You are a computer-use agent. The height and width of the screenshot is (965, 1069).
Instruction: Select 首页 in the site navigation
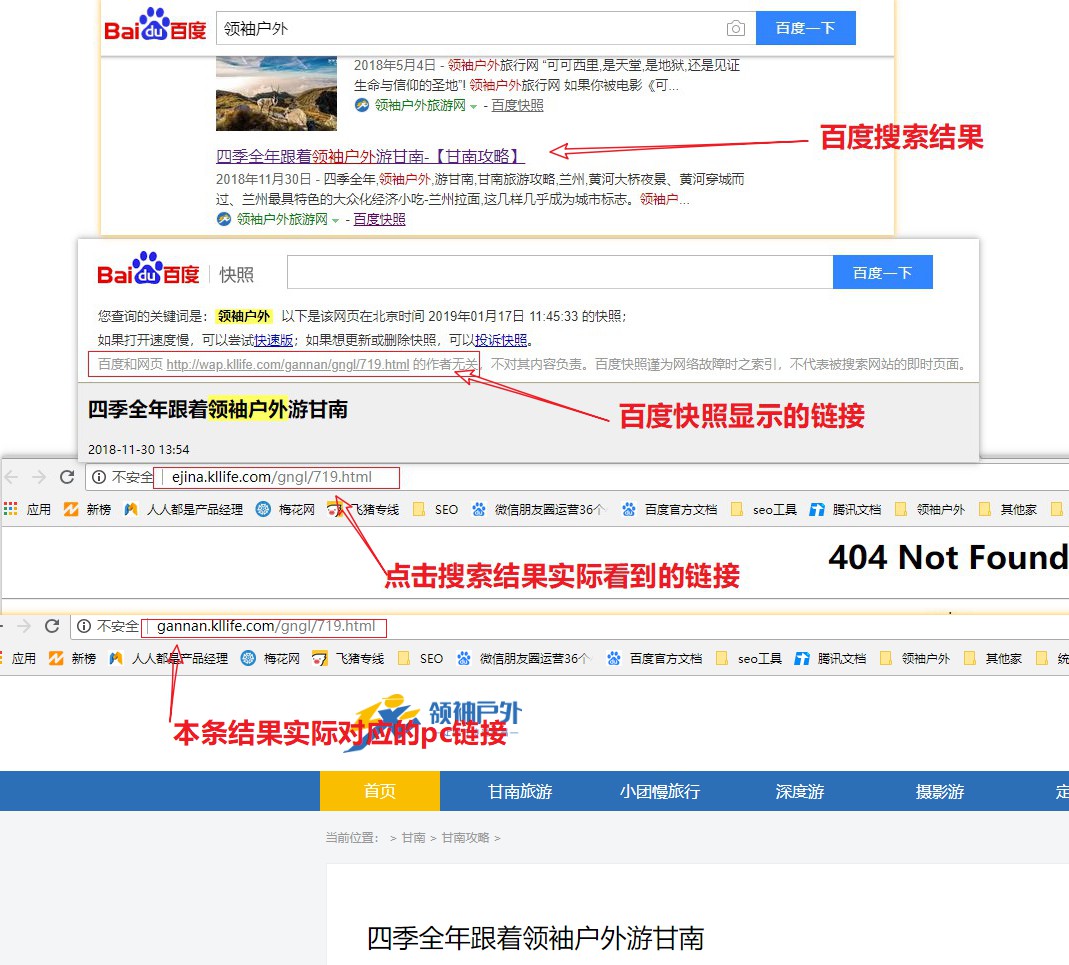click(x=379, y=790)
